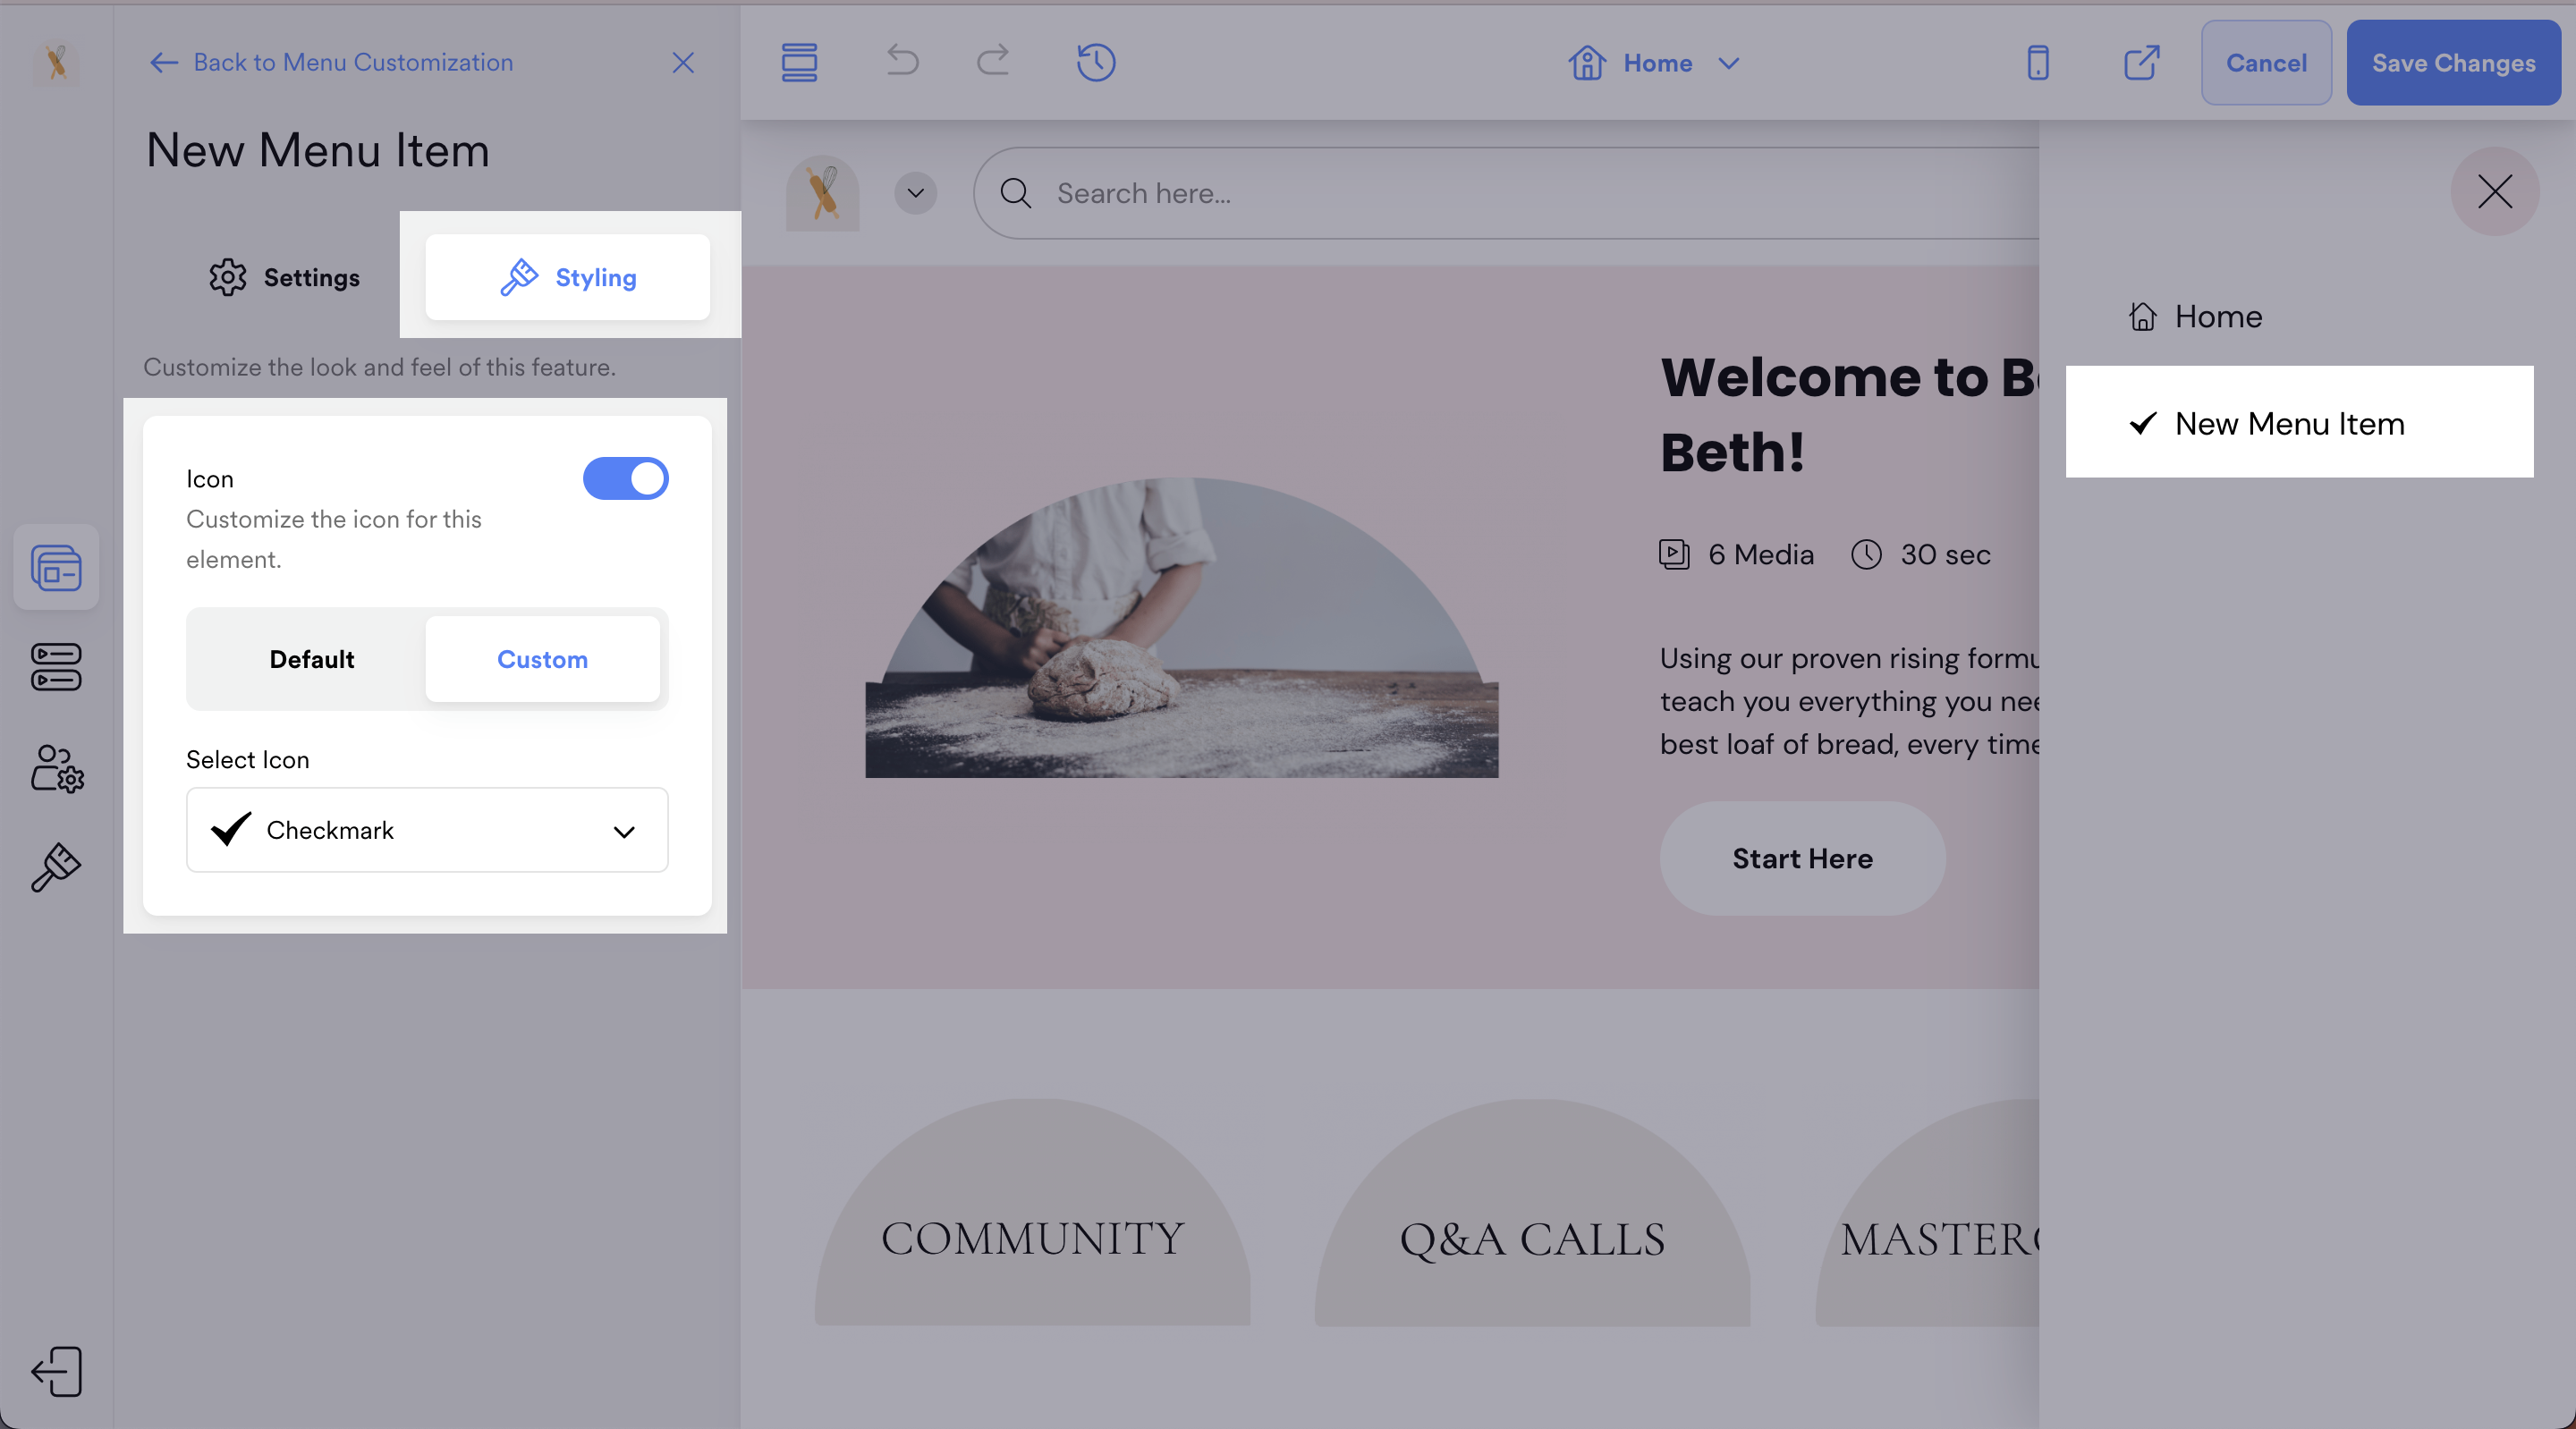2576x1429 pixels.
Task: Click the sections layout stack icon
Action: 799,62
